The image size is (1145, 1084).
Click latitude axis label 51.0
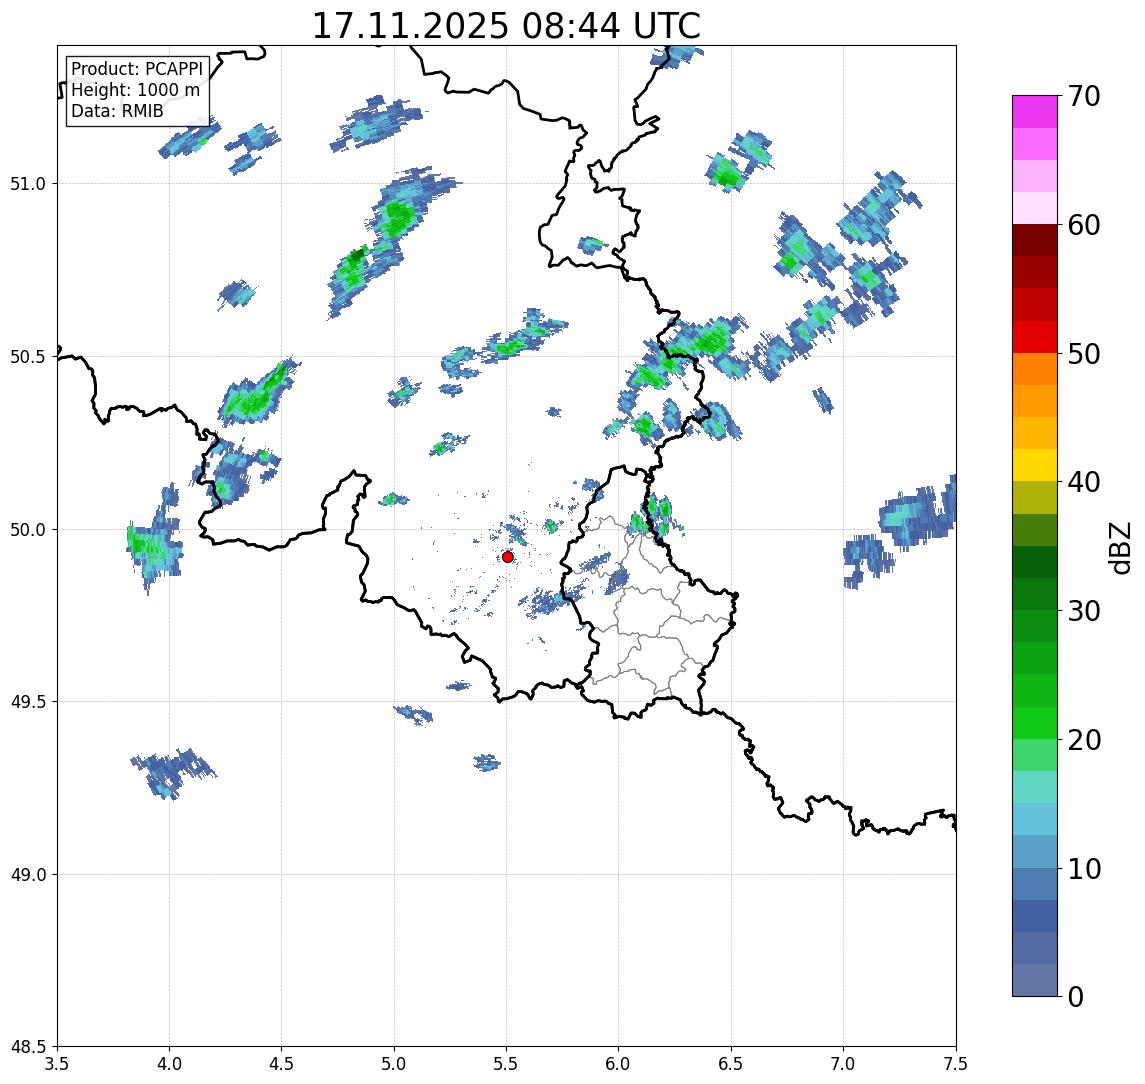[28, 184]
